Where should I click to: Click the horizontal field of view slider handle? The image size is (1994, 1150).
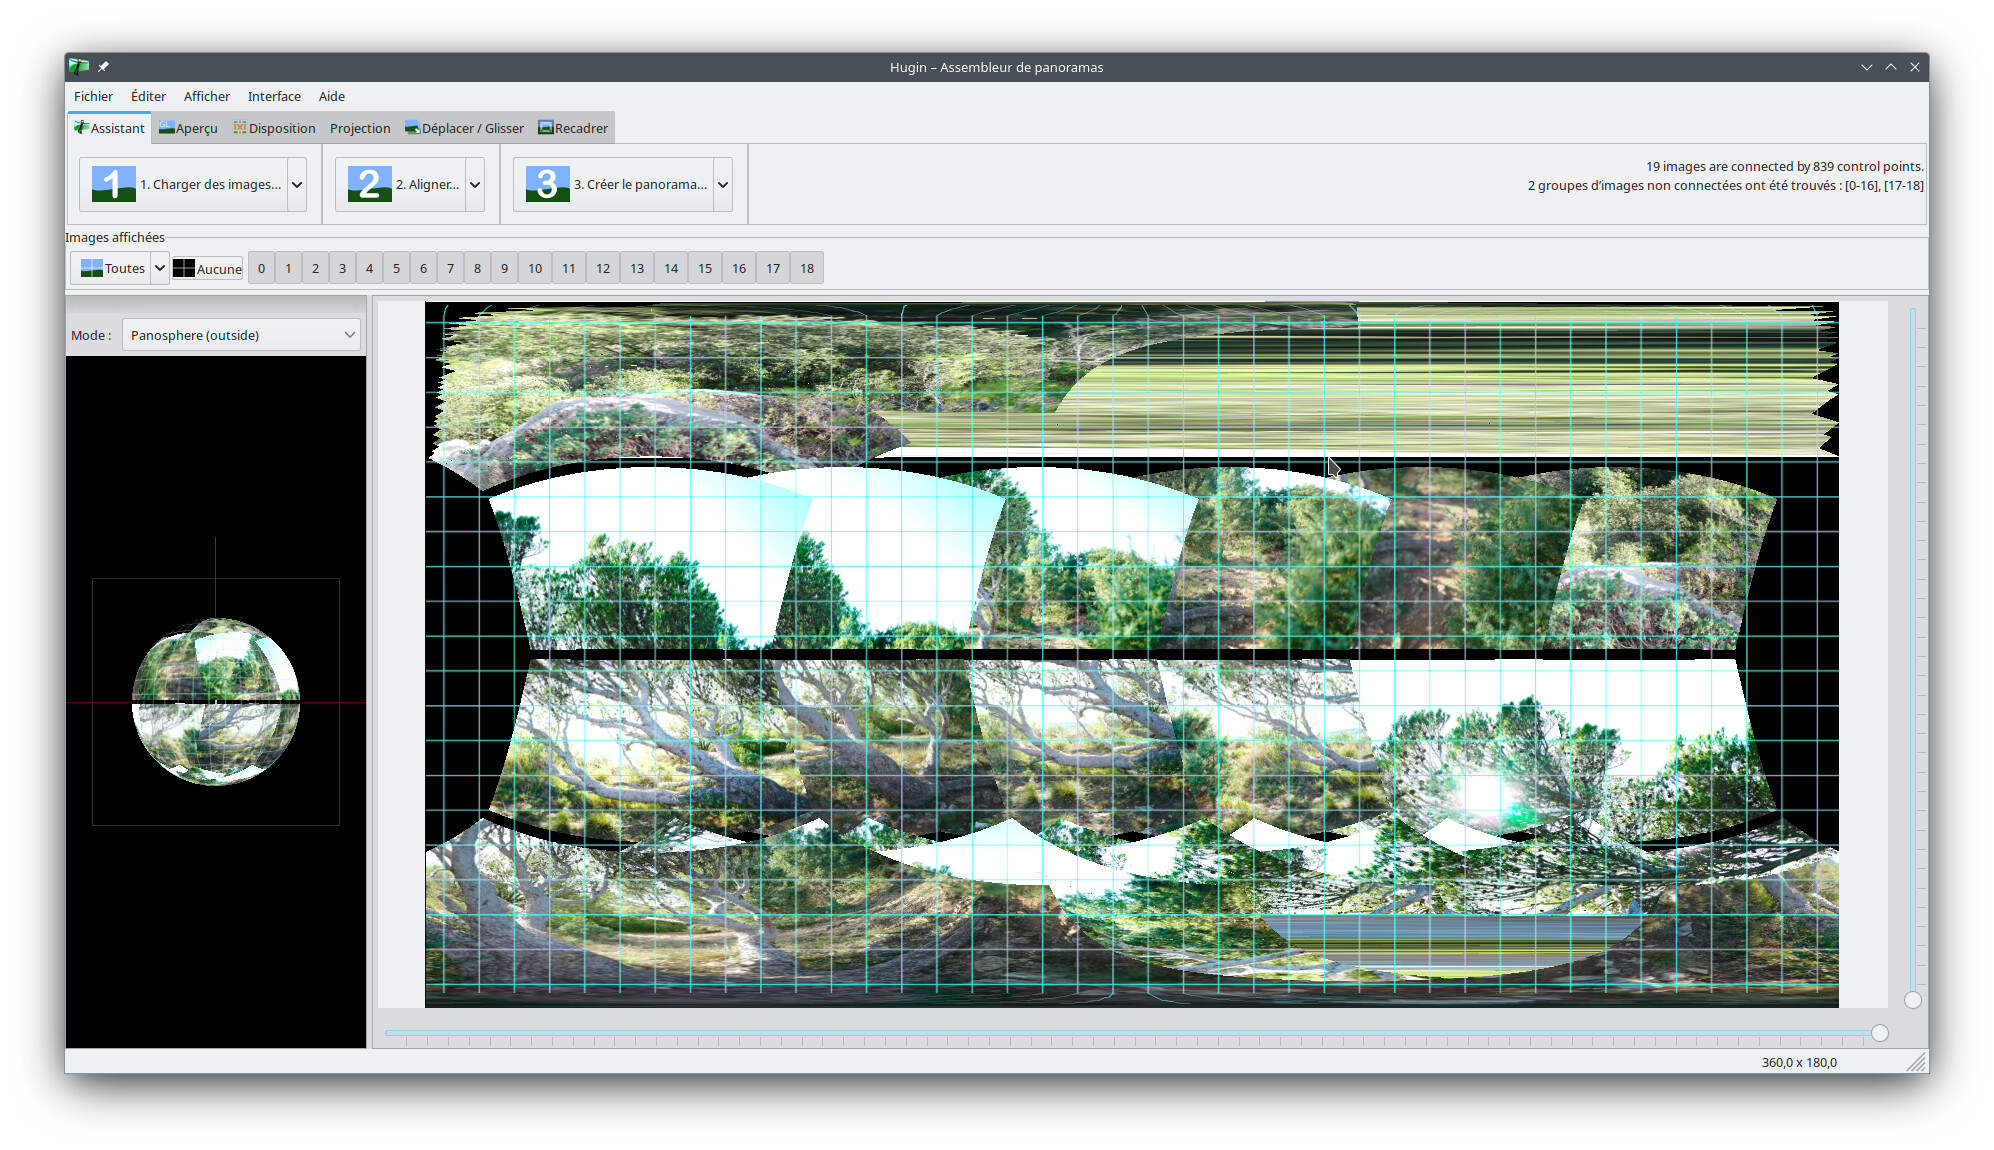pyautogui.click(x=1880, y=1033)
